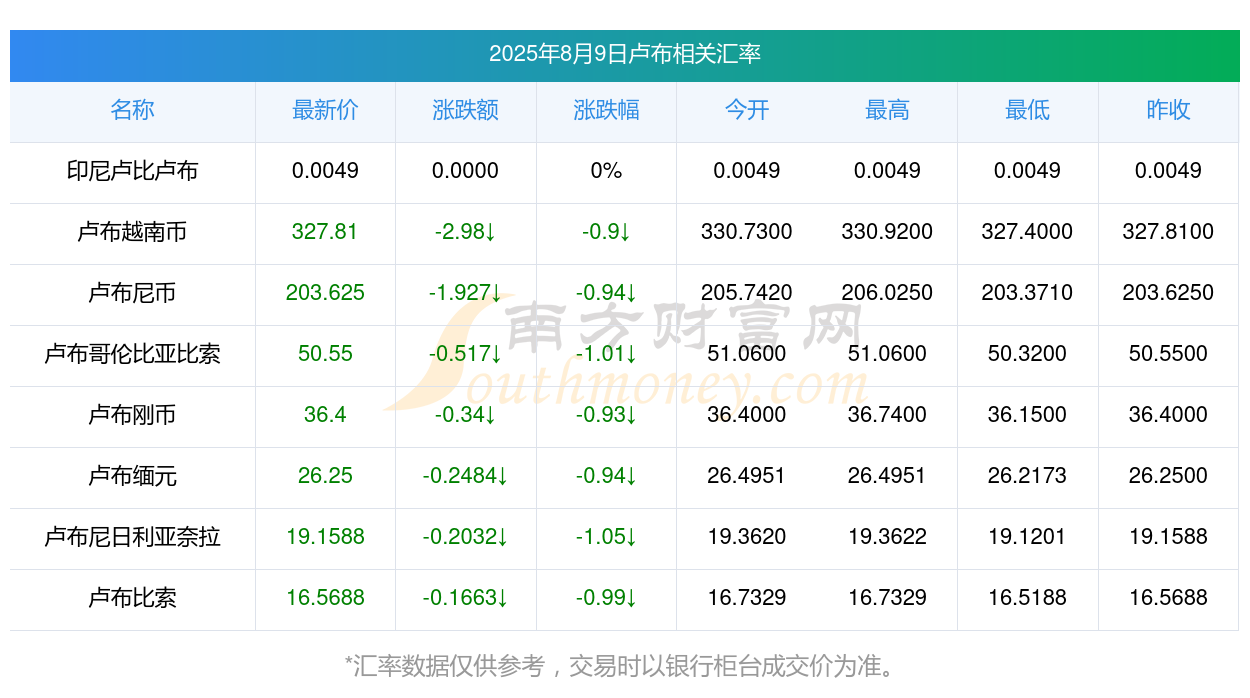
Task: Click change amount -2.98↓
Action: (466, 232)
